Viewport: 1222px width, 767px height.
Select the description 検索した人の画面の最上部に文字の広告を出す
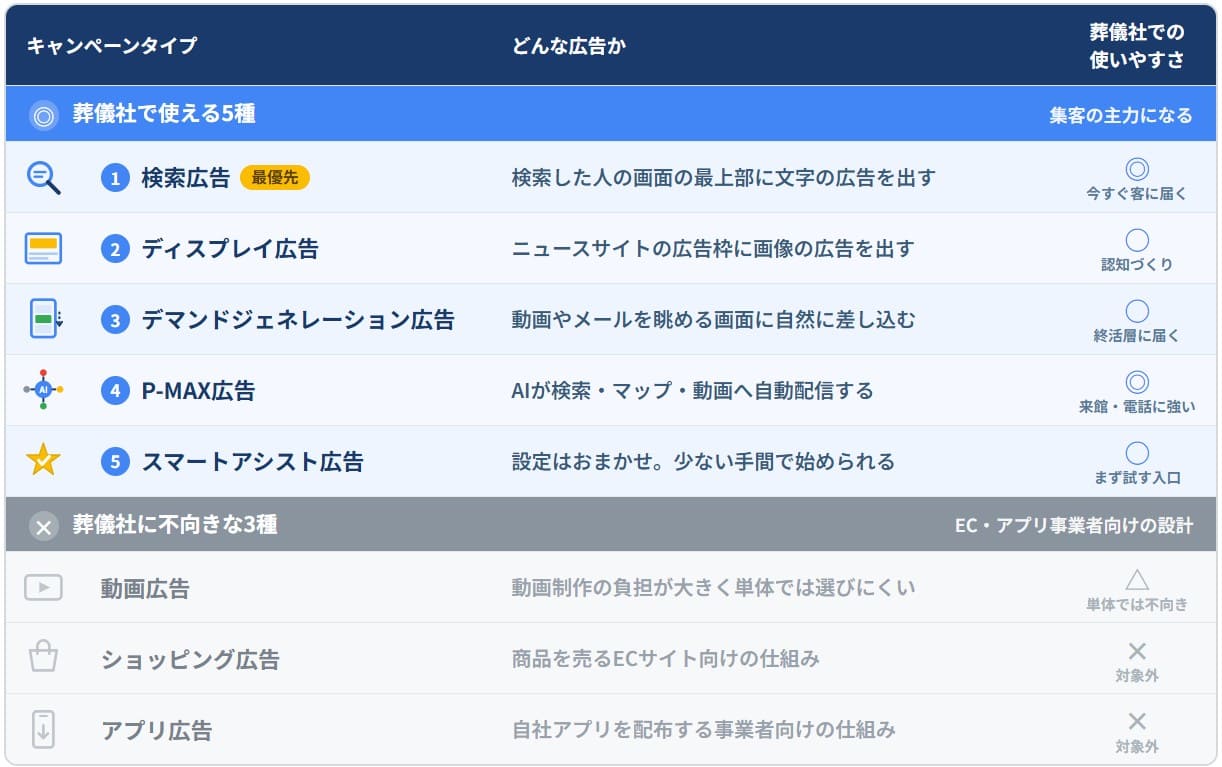tap(724, 178)
